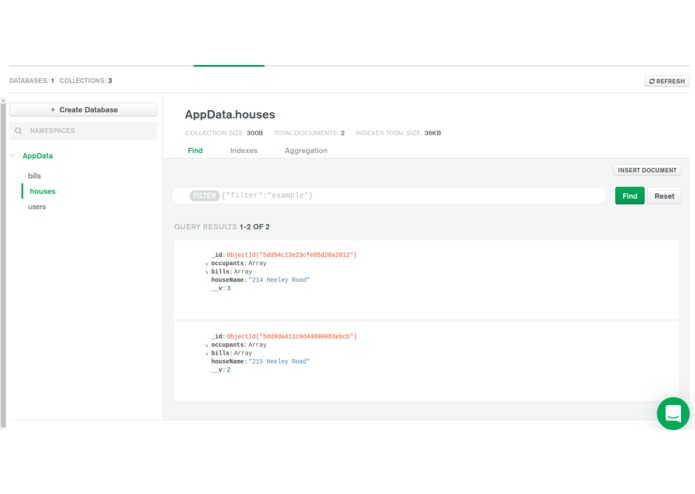The width and height of the screenshot is (695, 494).
Task: Expand bills array of 214 Heeley Road
Action: 207,272
